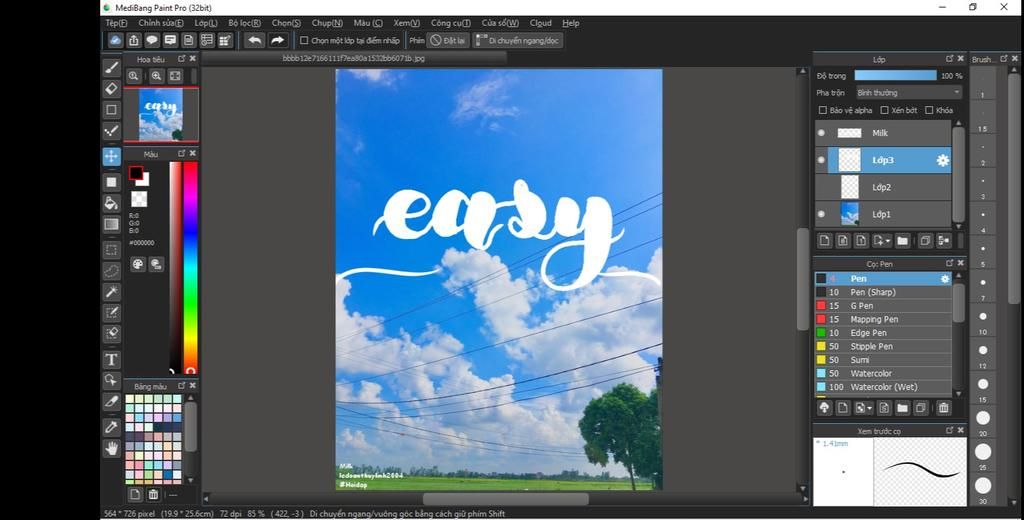
Task: Select the Hand pan tool
Action: tap(112, 448)
